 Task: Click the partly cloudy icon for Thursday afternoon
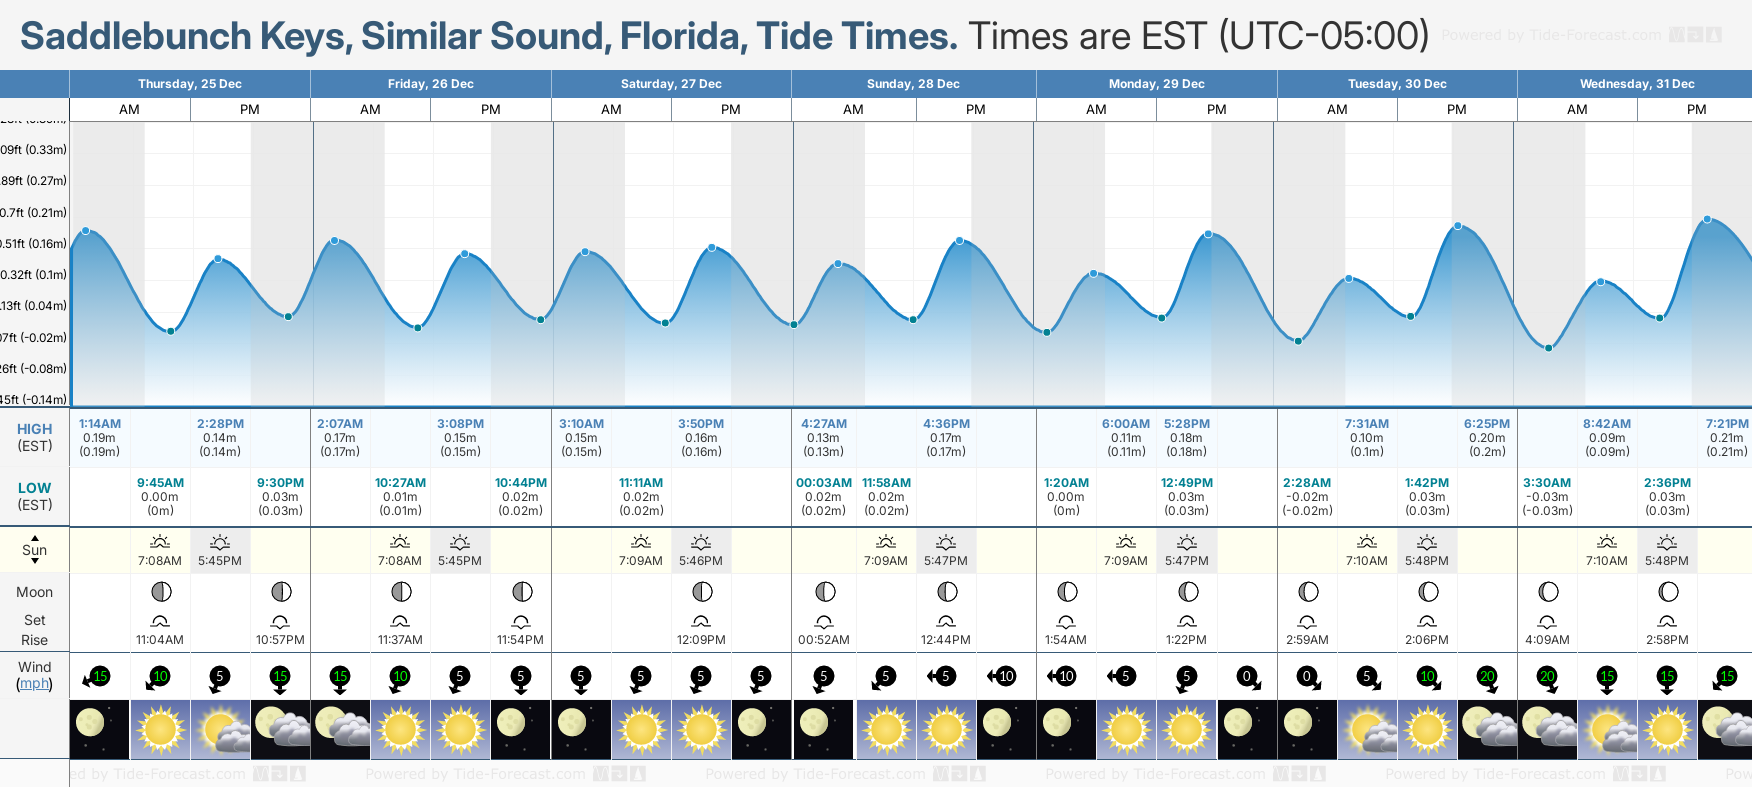[x=220, y=728]
